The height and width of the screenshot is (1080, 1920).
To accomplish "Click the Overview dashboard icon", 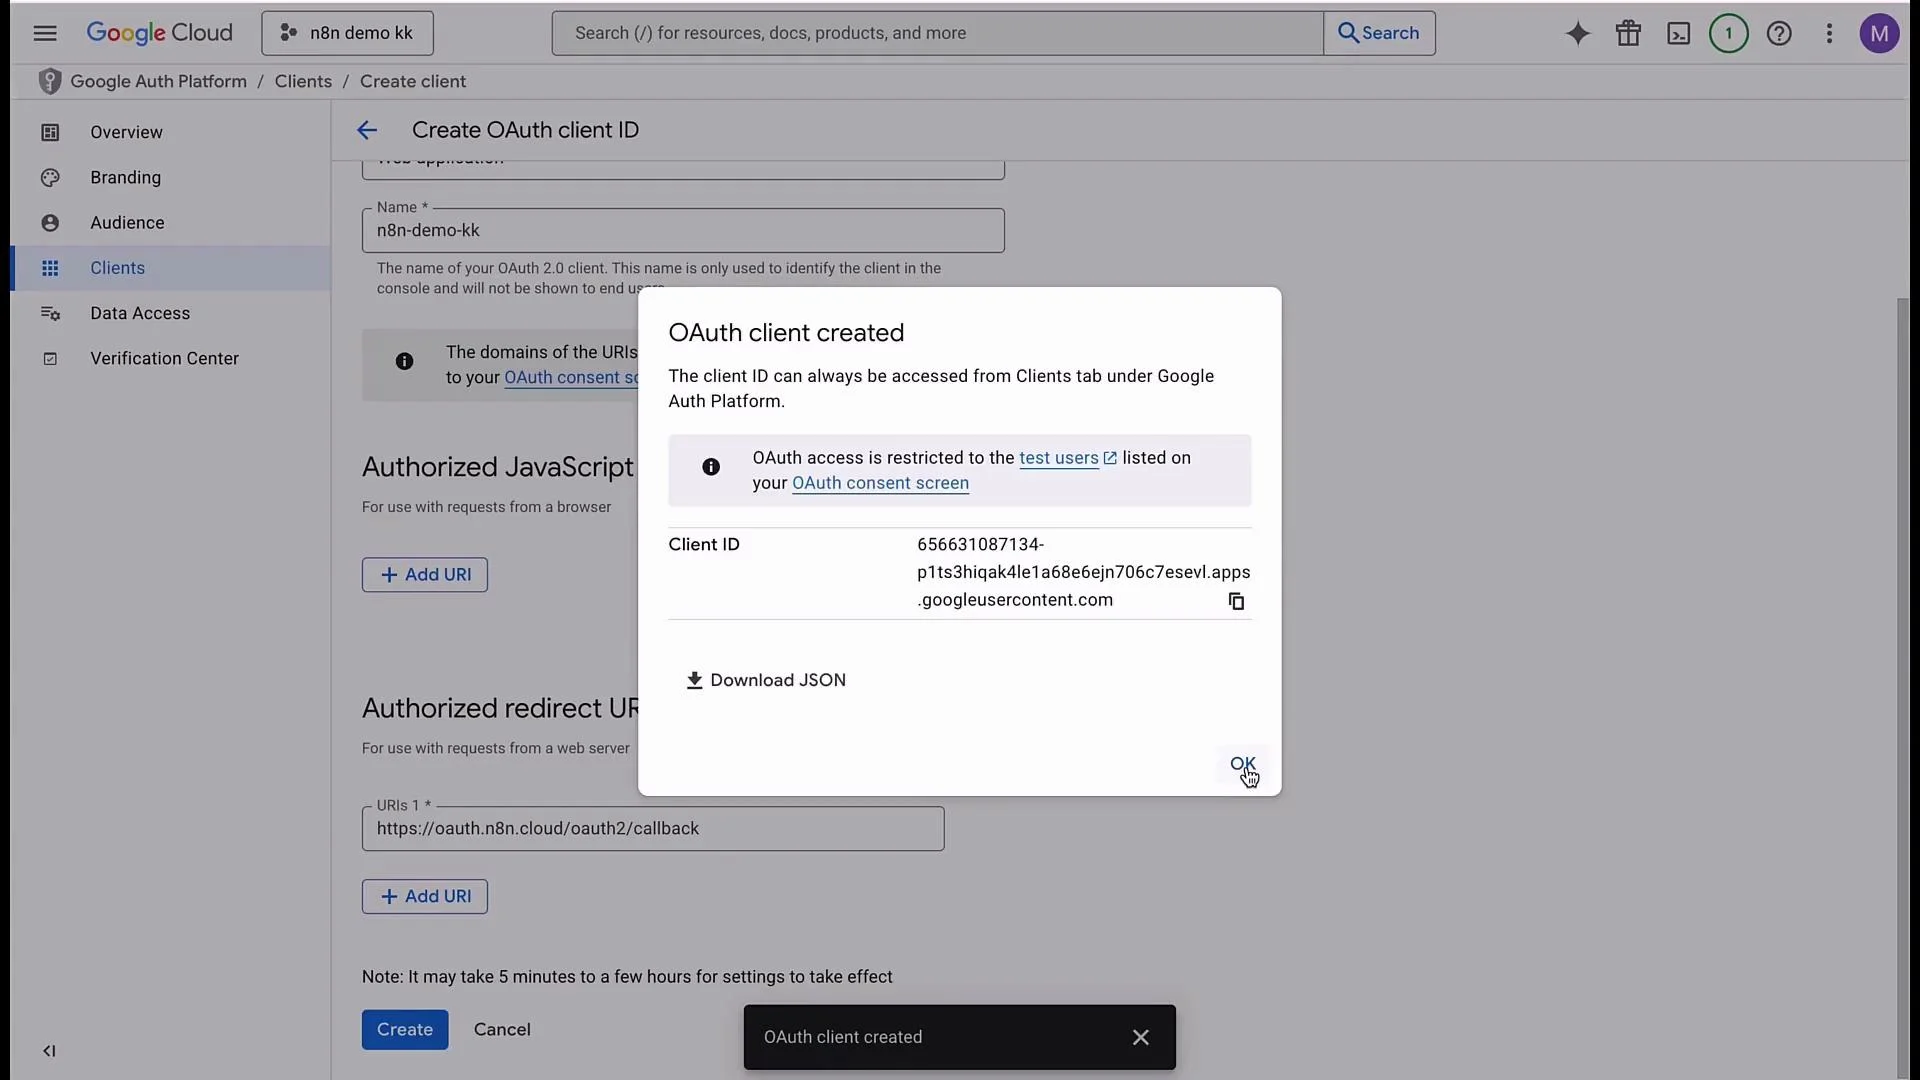I will pos(50,132).
